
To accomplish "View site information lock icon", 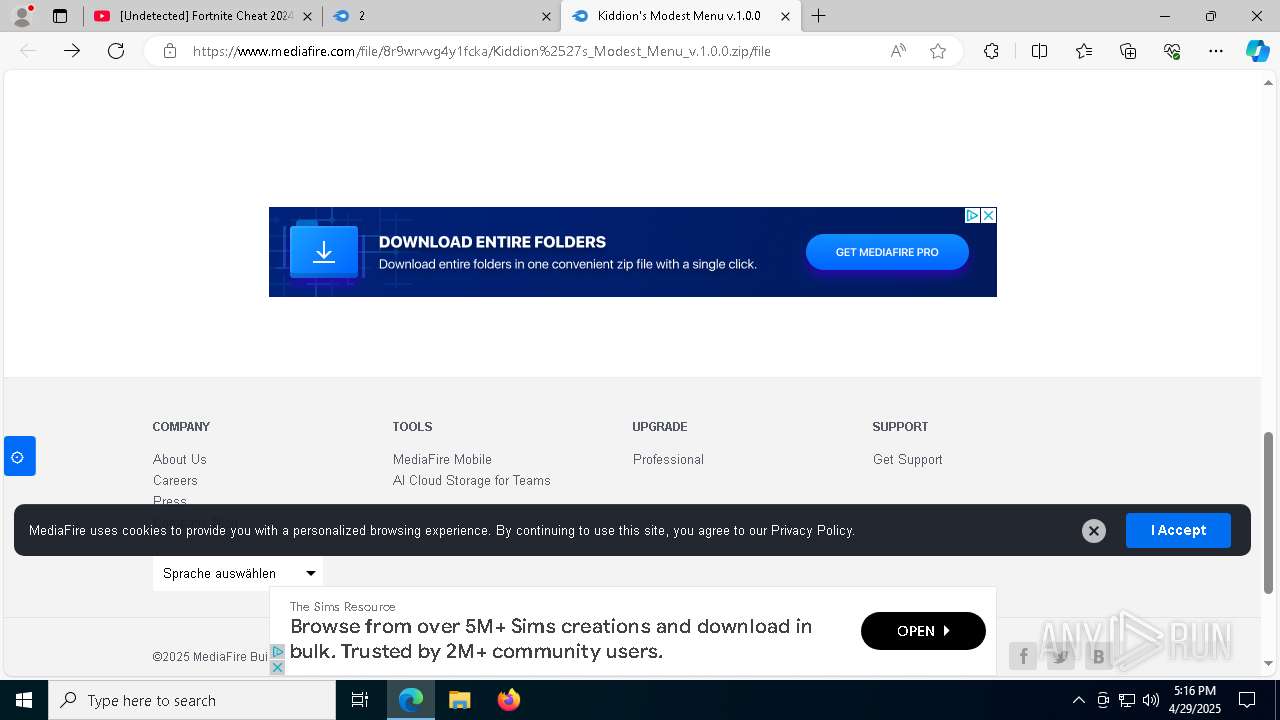I will 170,51.
